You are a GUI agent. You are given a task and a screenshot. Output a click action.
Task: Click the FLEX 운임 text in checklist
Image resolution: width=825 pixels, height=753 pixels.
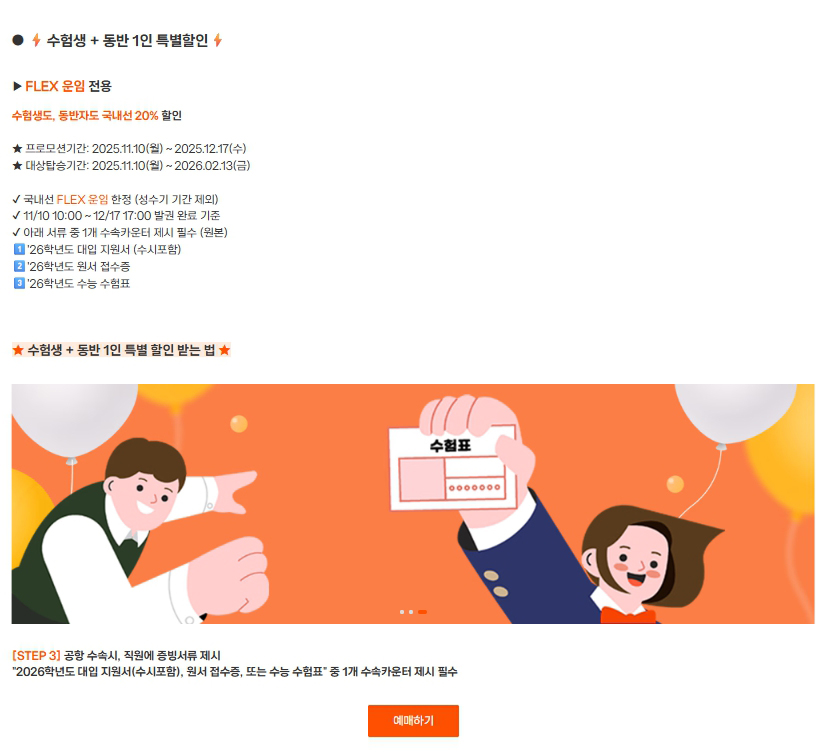82,199
